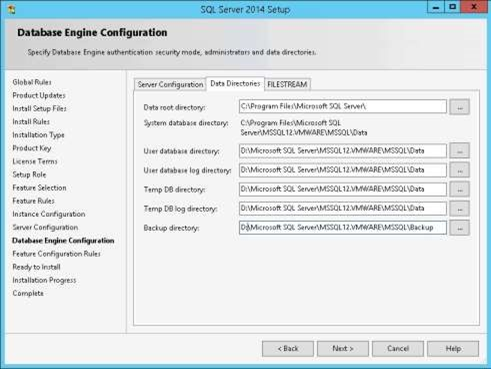Edit the User database directory field
The width and height of the screenshot is (491, 369).
click(343, 151)
